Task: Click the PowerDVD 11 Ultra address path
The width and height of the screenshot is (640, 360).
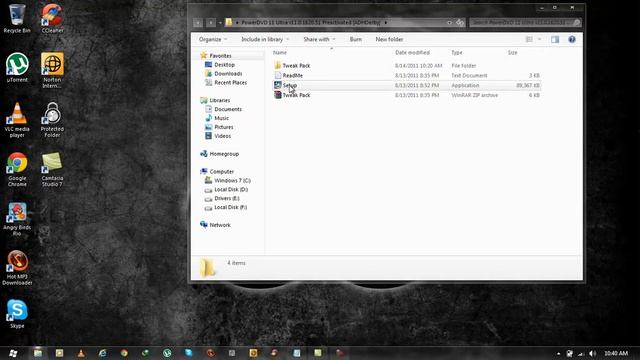Action: pos(311,22)
